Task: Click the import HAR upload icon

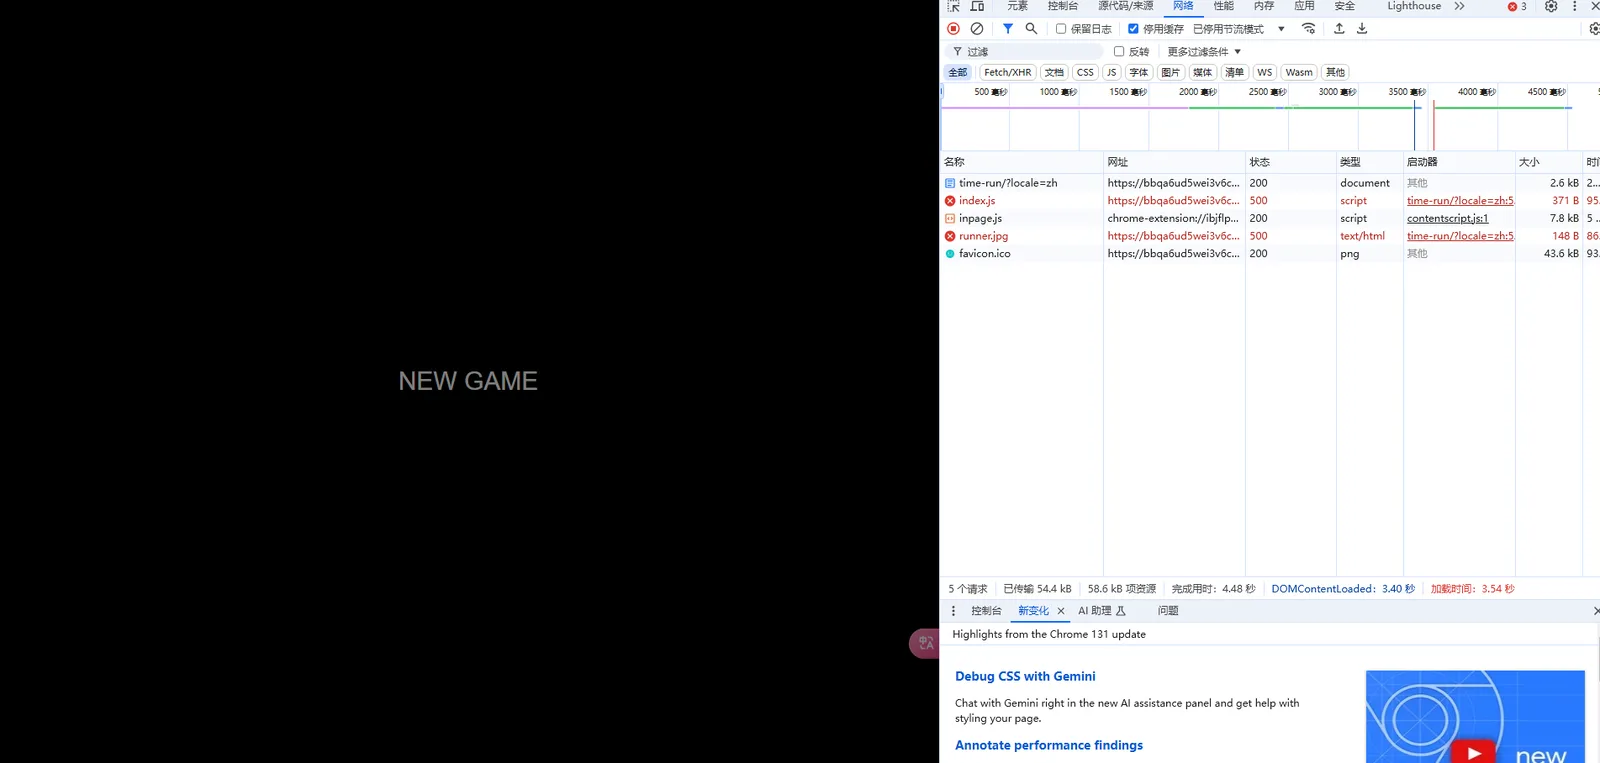Action: (1339, 29)
